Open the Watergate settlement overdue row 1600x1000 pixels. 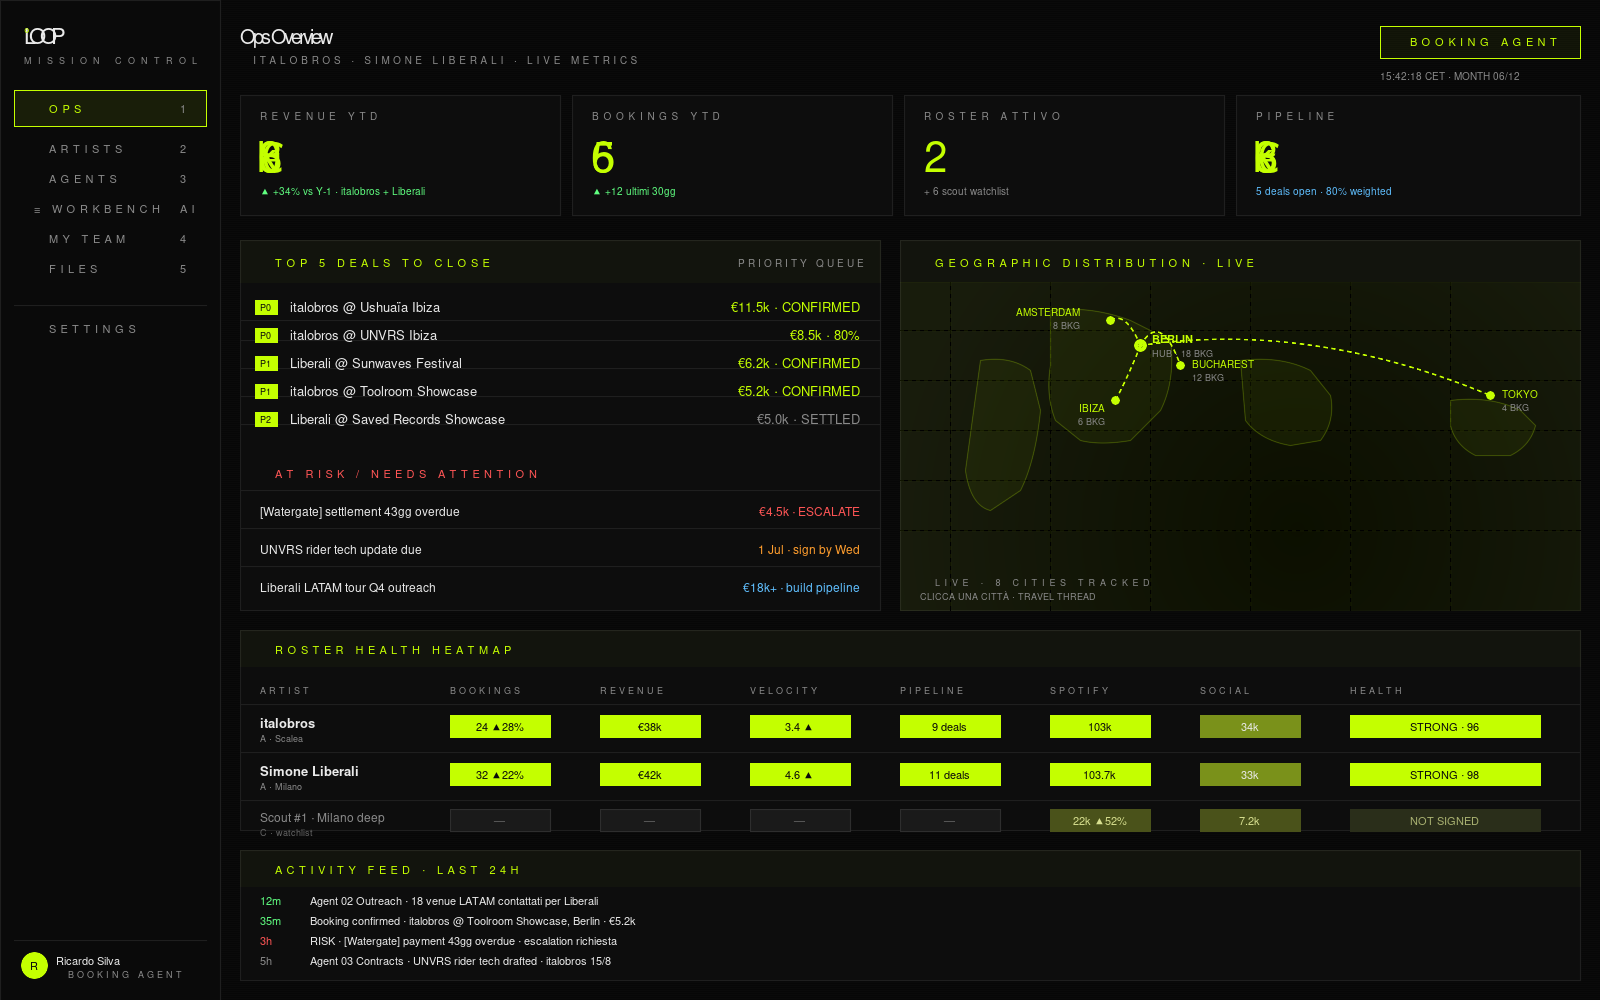560,512
